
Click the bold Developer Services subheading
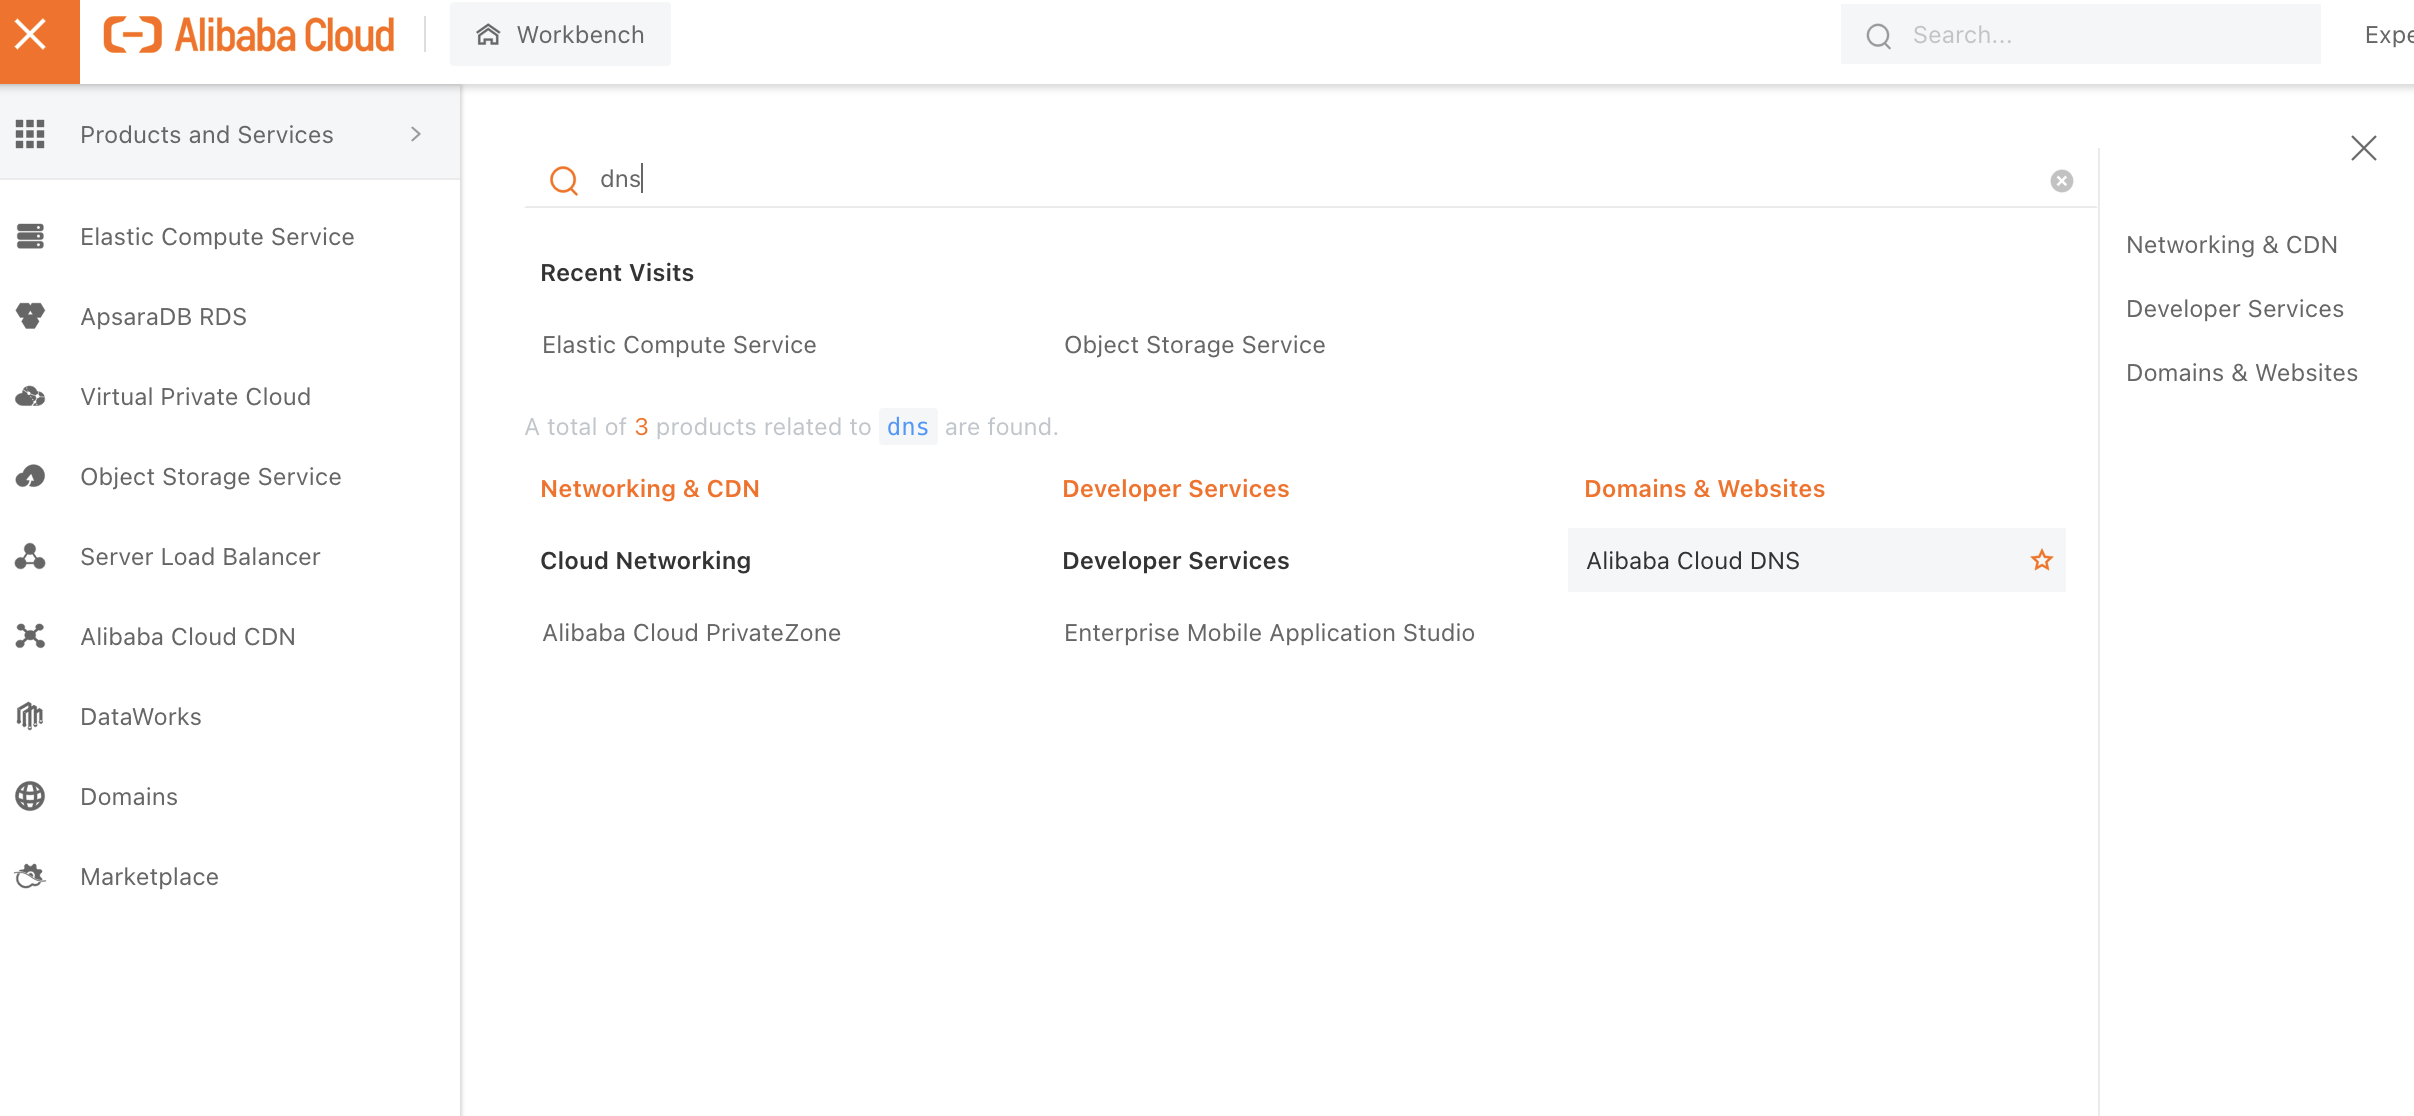(x=1175, y=561)
